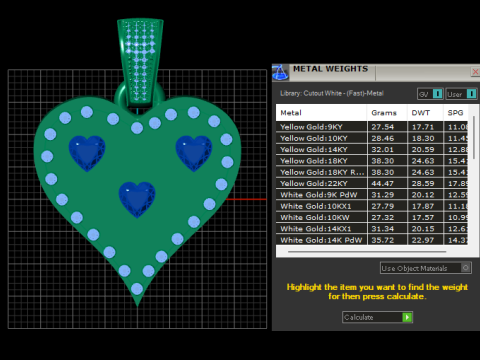The image size is (480, 360).
Task: Click the vertical scrollbar of the metals table
Action: point(474,137)
